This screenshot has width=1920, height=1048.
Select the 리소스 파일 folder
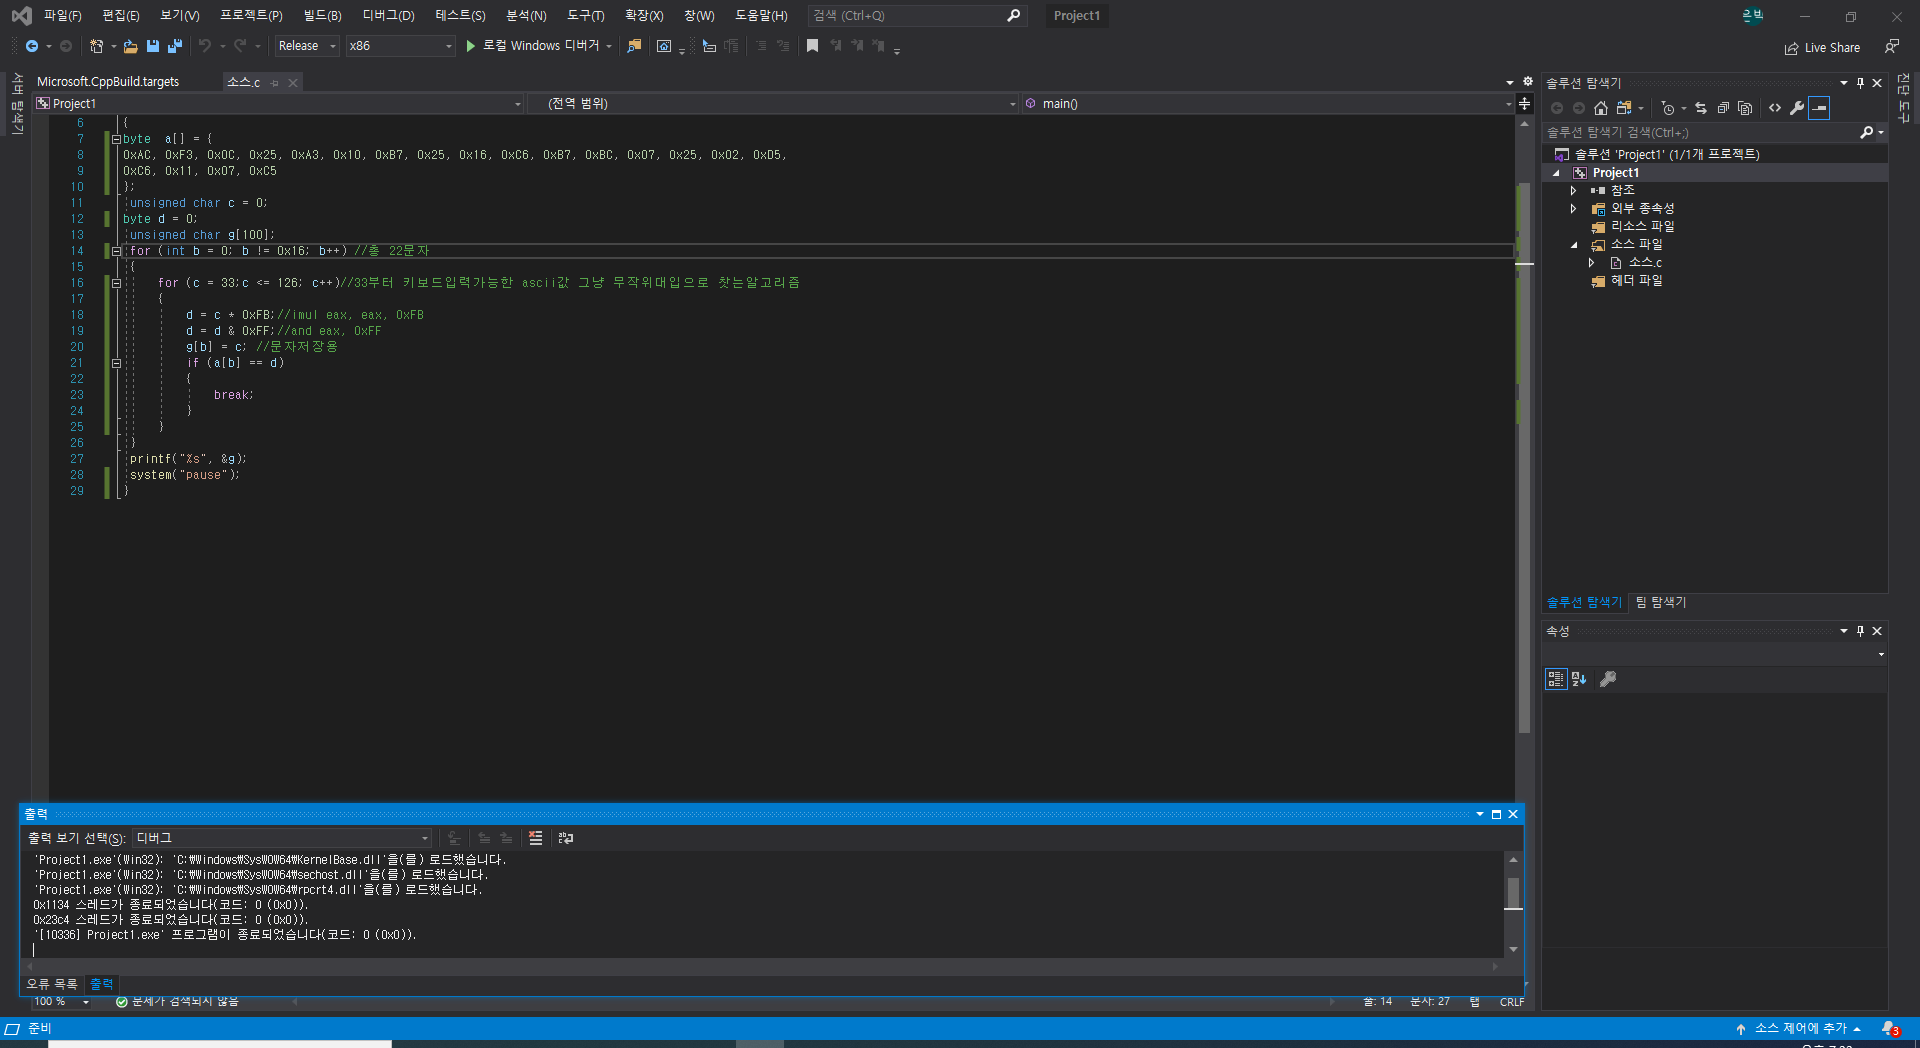1642,227
